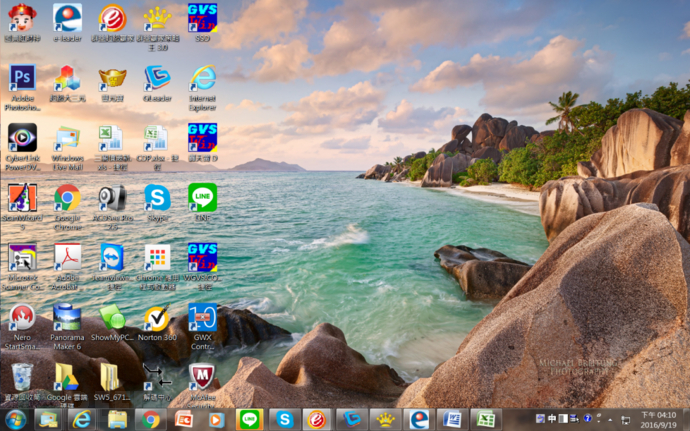
Task: Switch to LINE in the taskbar
Action: pos(248,419)
